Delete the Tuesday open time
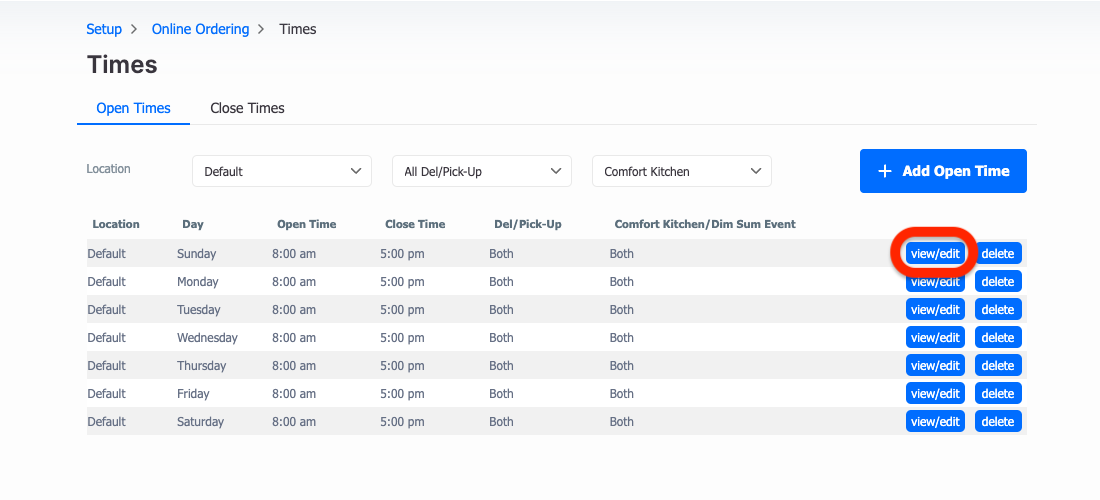The image size is (1100, 500). [x=998, y=309]
